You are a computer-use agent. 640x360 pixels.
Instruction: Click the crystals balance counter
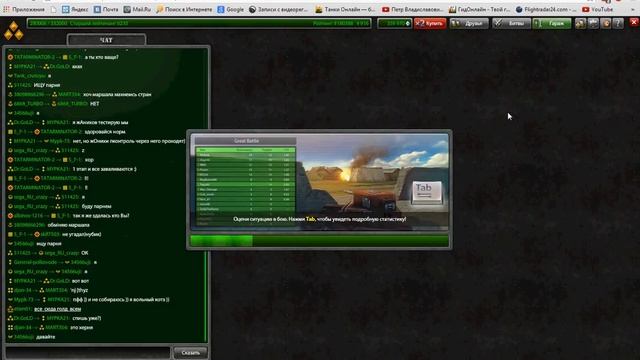tap(395, 24)
